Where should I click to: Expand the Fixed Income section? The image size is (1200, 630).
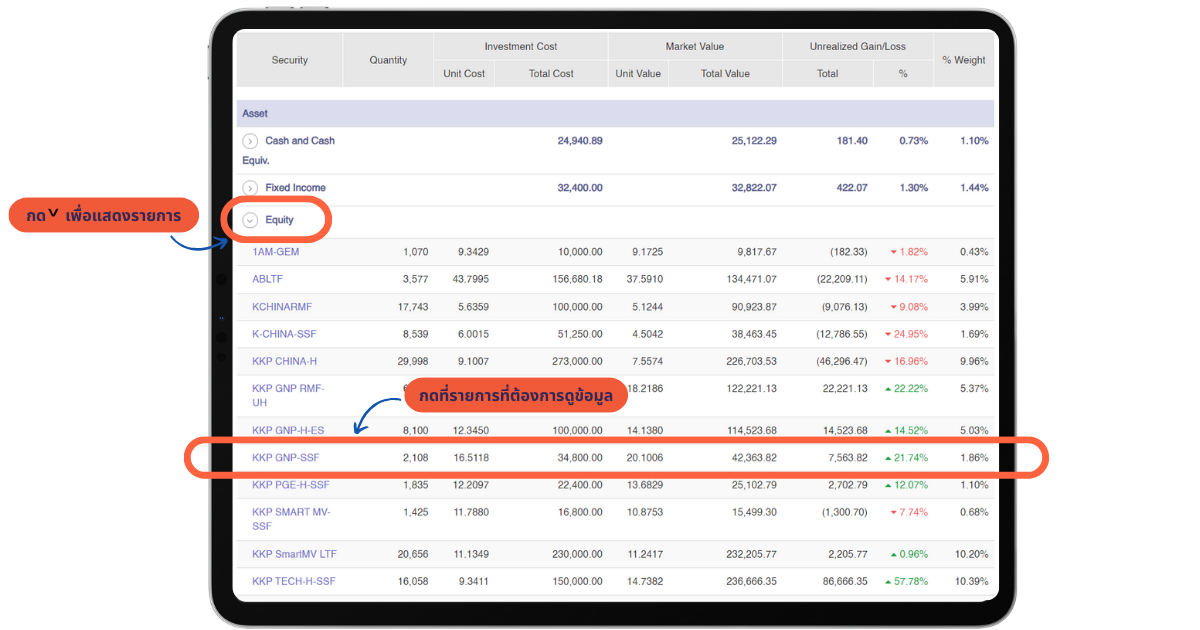pyautogui.click(x=250, y=188)
